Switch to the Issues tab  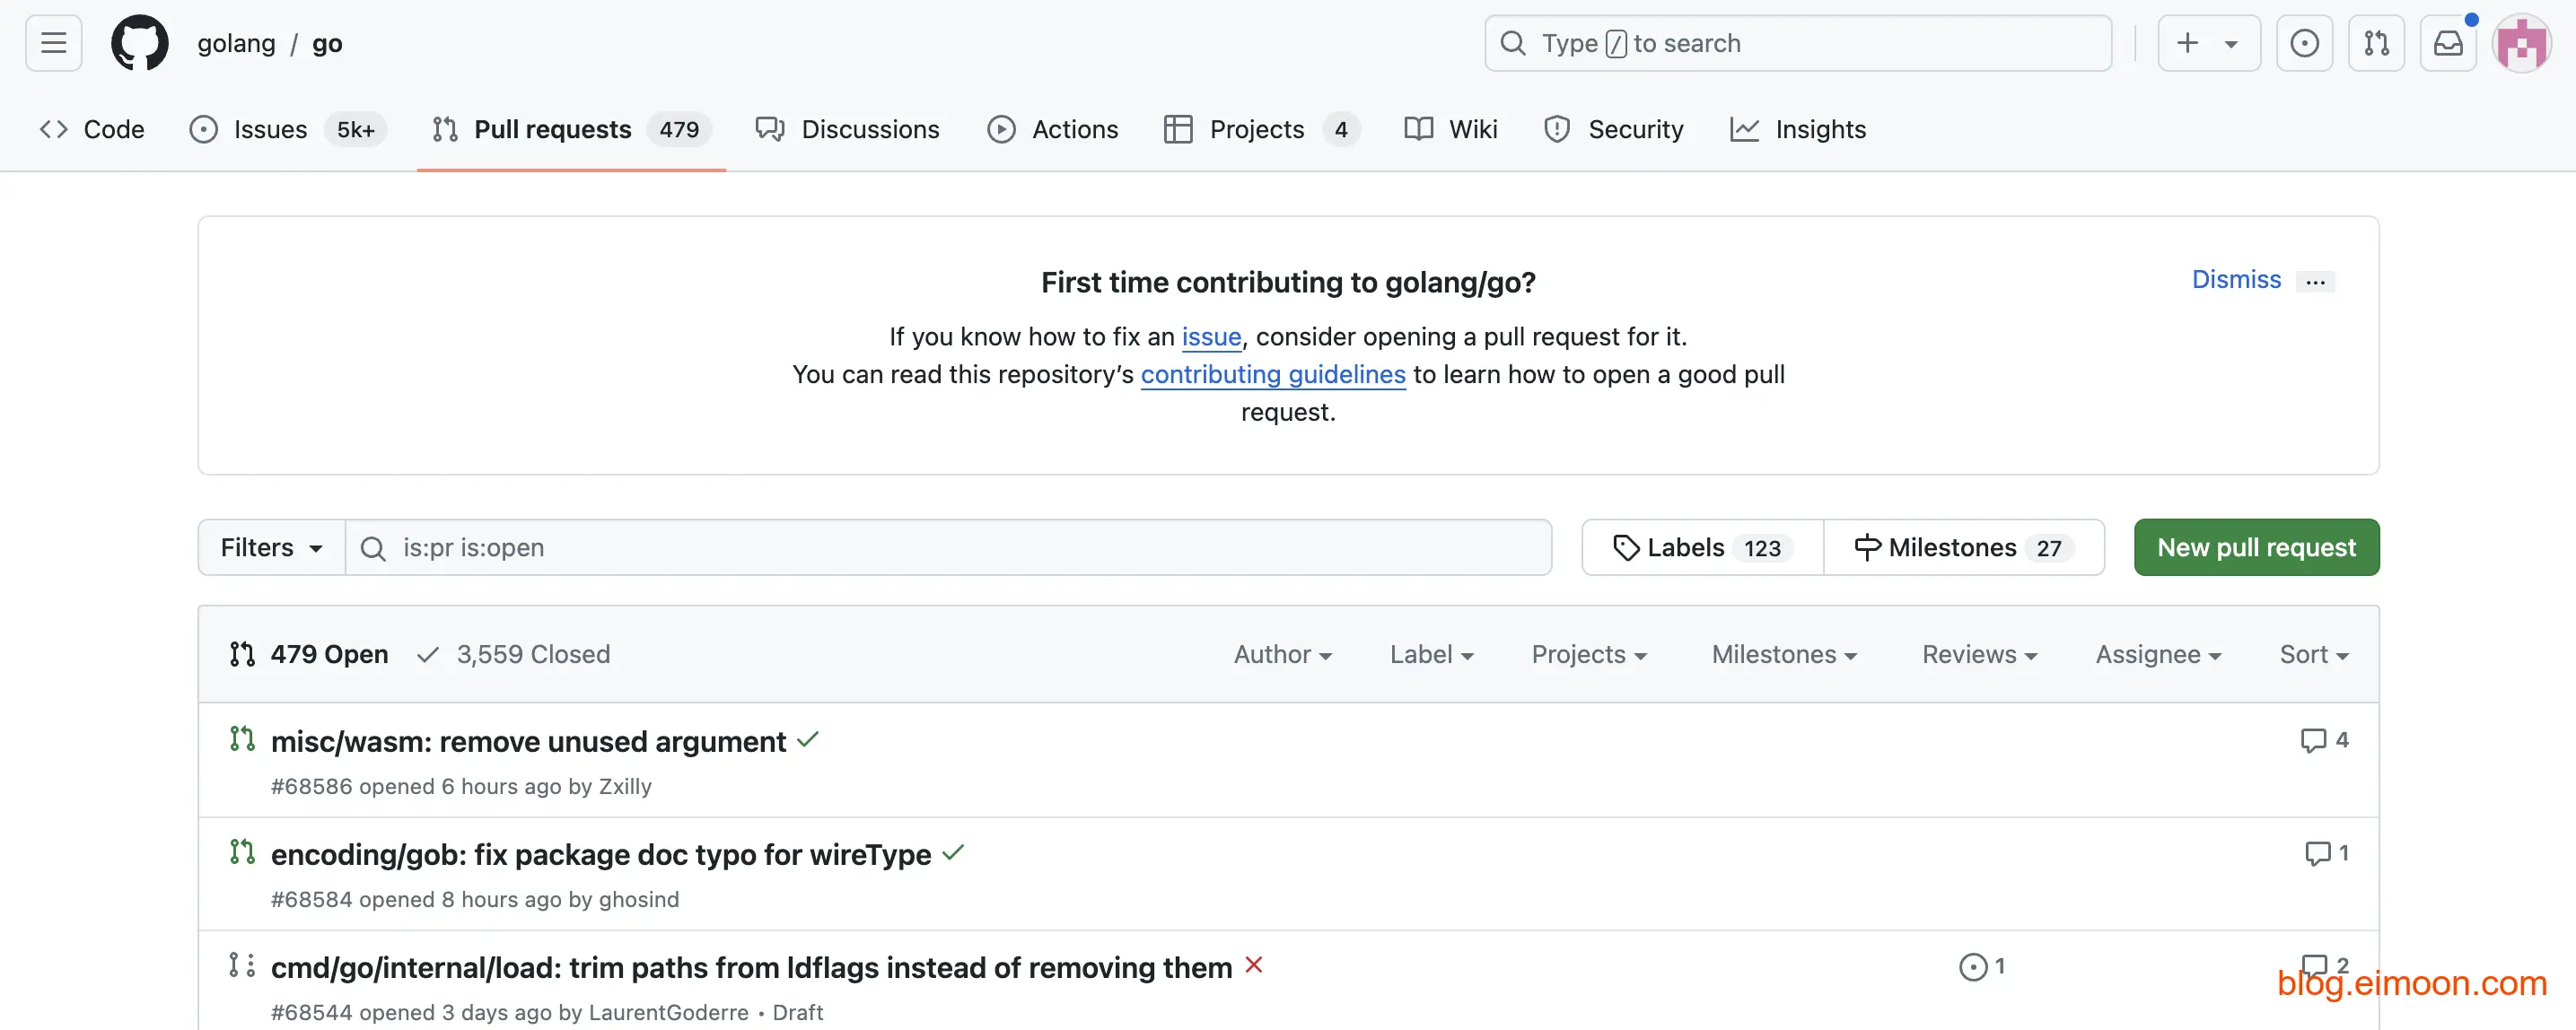coord(270,129)
